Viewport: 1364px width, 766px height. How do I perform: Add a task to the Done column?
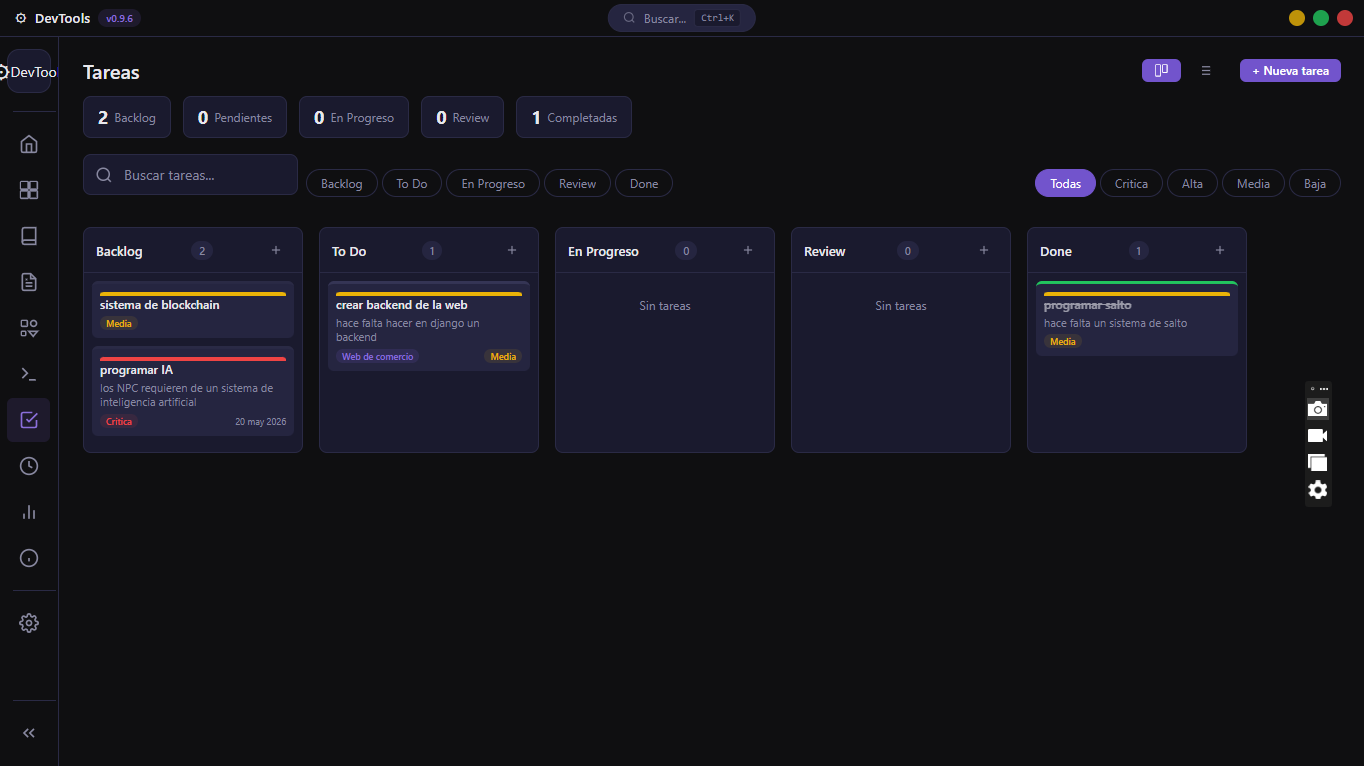[1220, 251]
